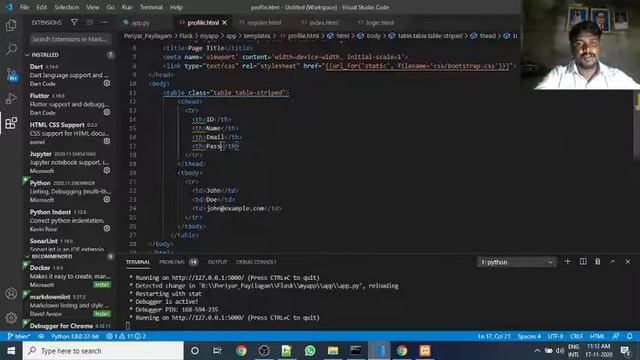Open the gear for the Python extension
640x360 pixels.
(x=107, y=199)
